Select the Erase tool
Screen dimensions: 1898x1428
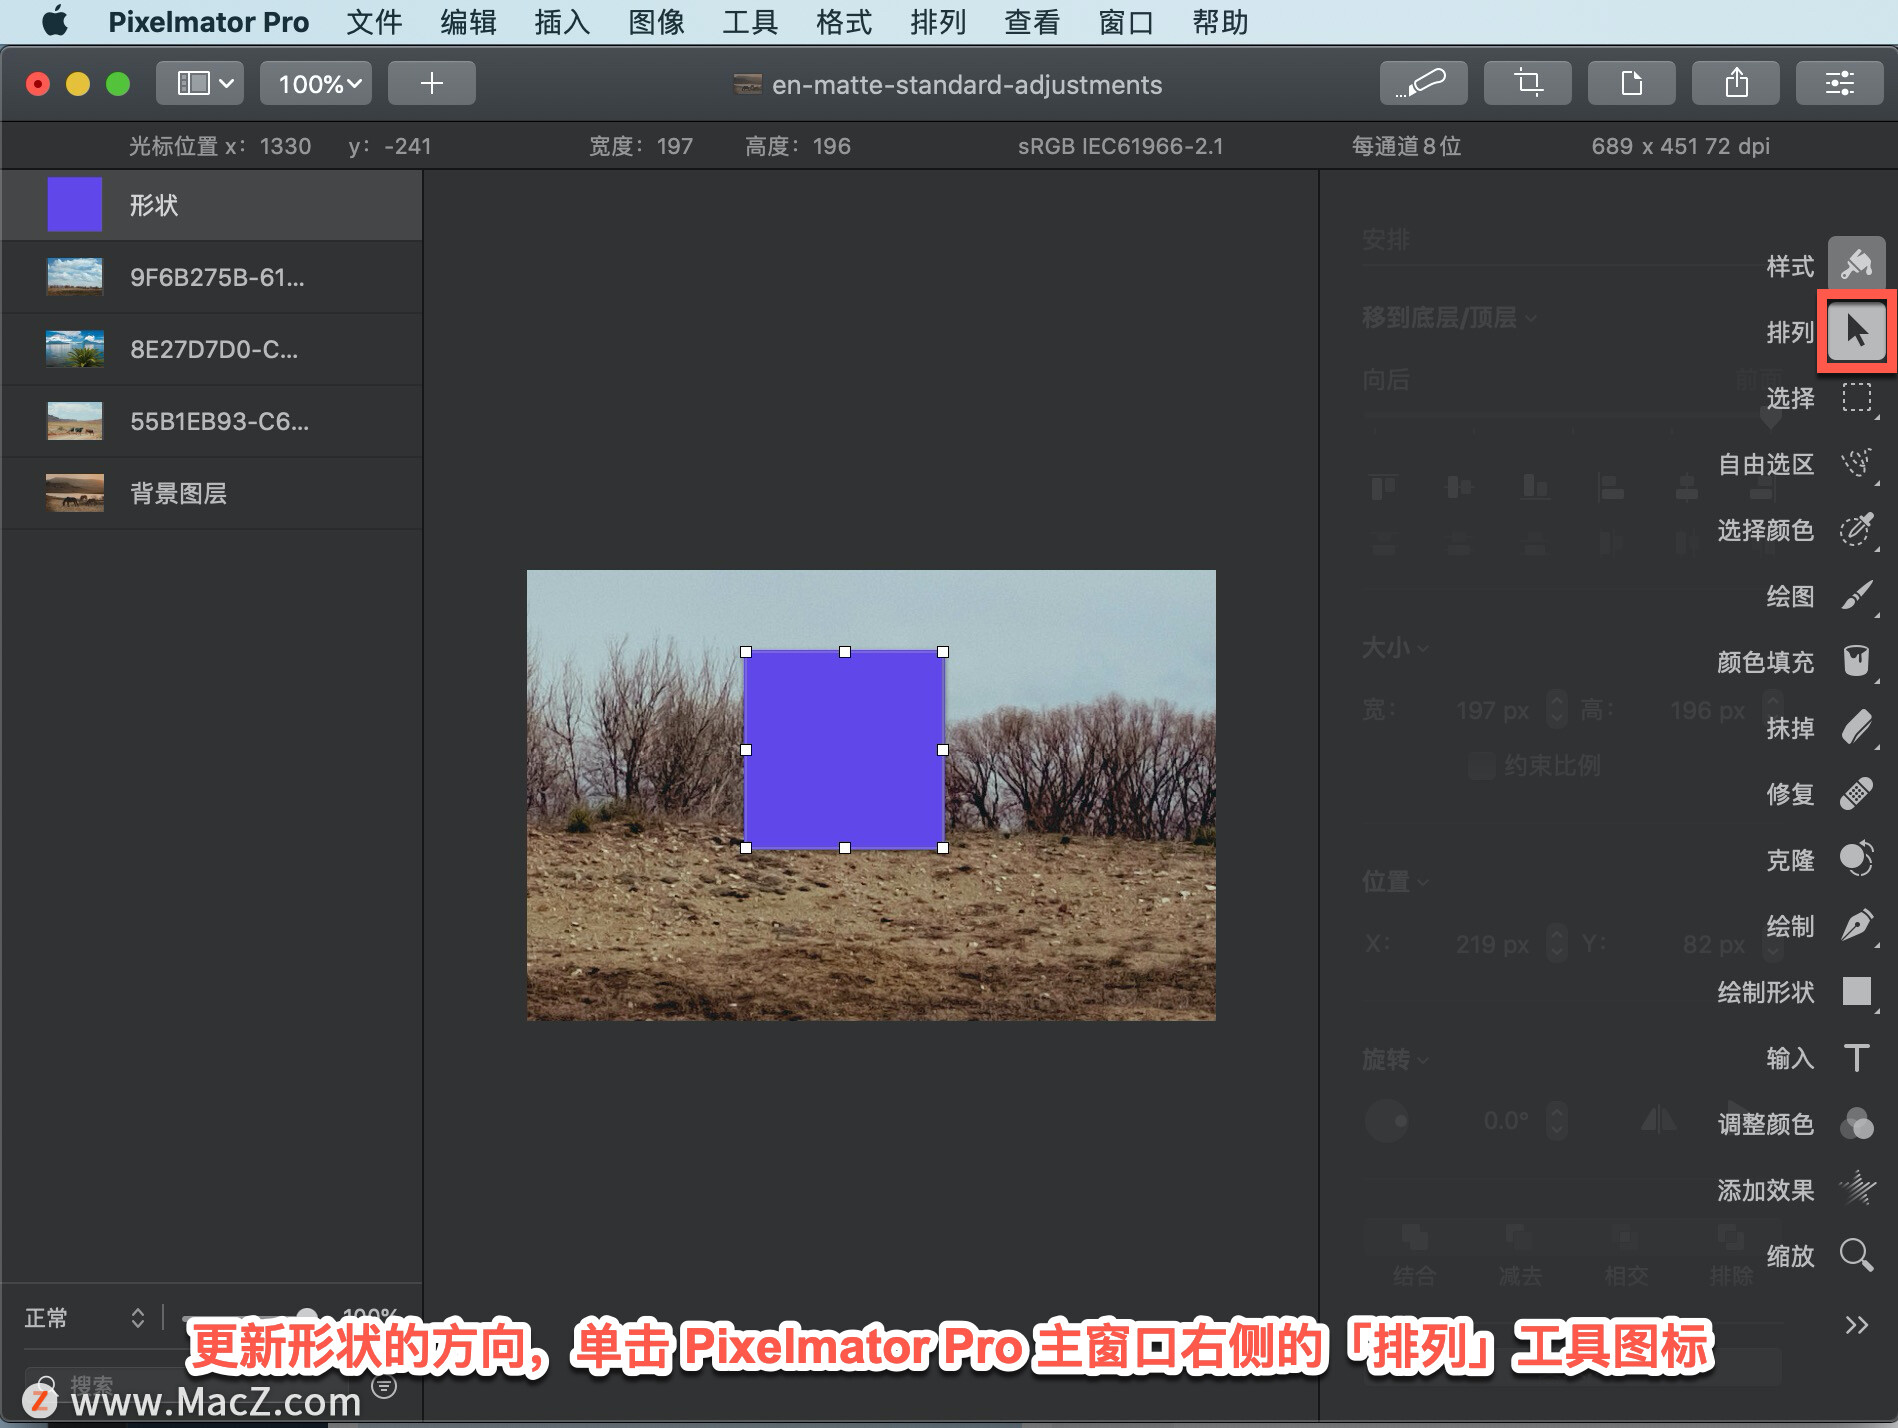(1856, 727)
